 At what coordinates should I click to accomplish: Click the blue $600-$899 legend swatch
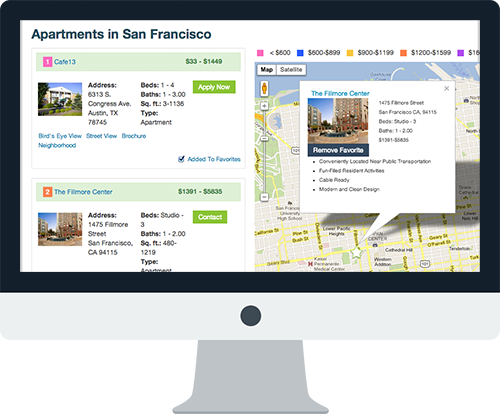pyautogui.click(x=300, y=53)
